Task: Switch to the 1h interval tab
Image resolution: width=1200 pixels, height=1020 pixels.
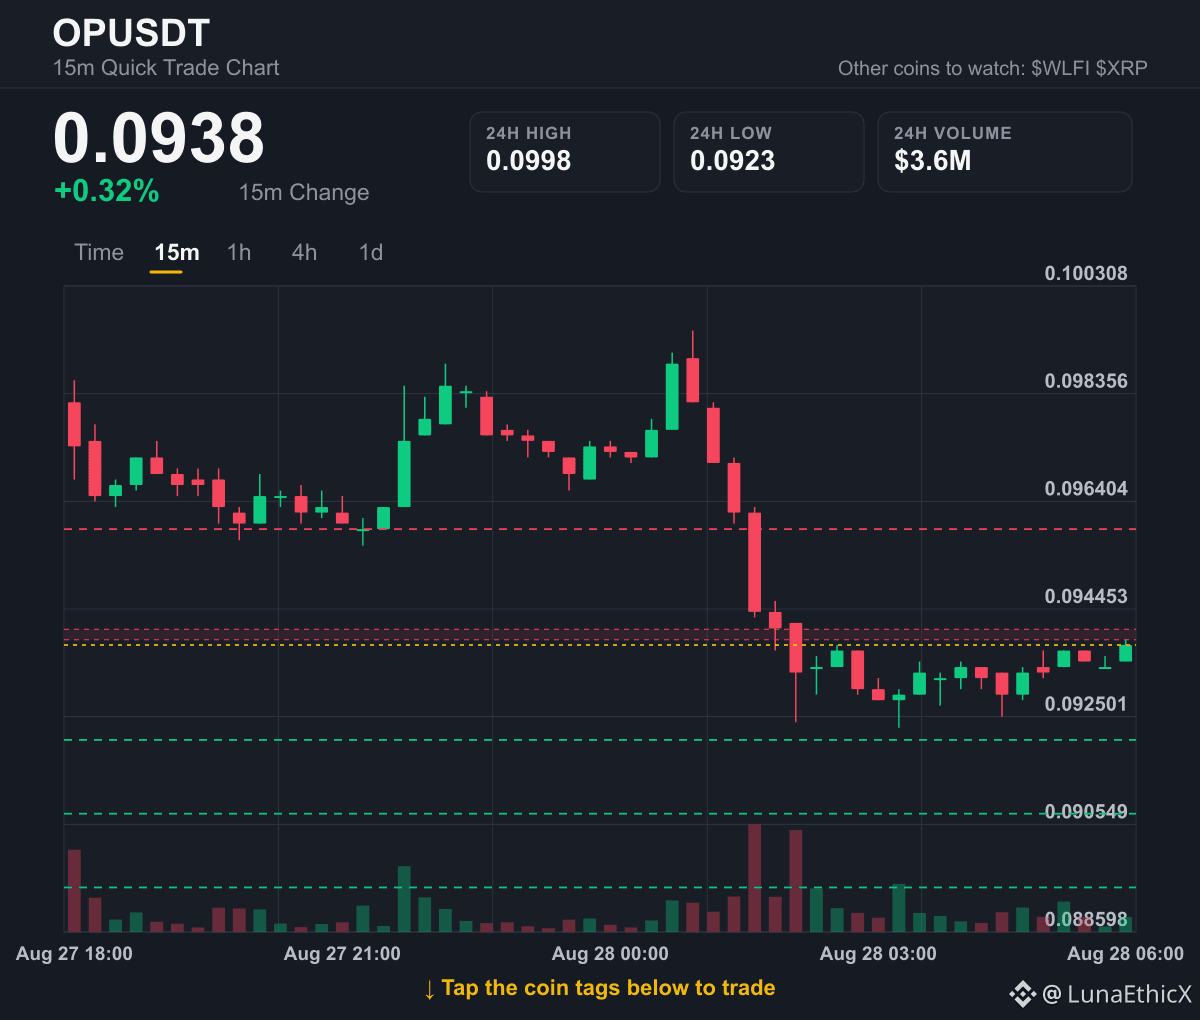Action: tap(239, 252)
